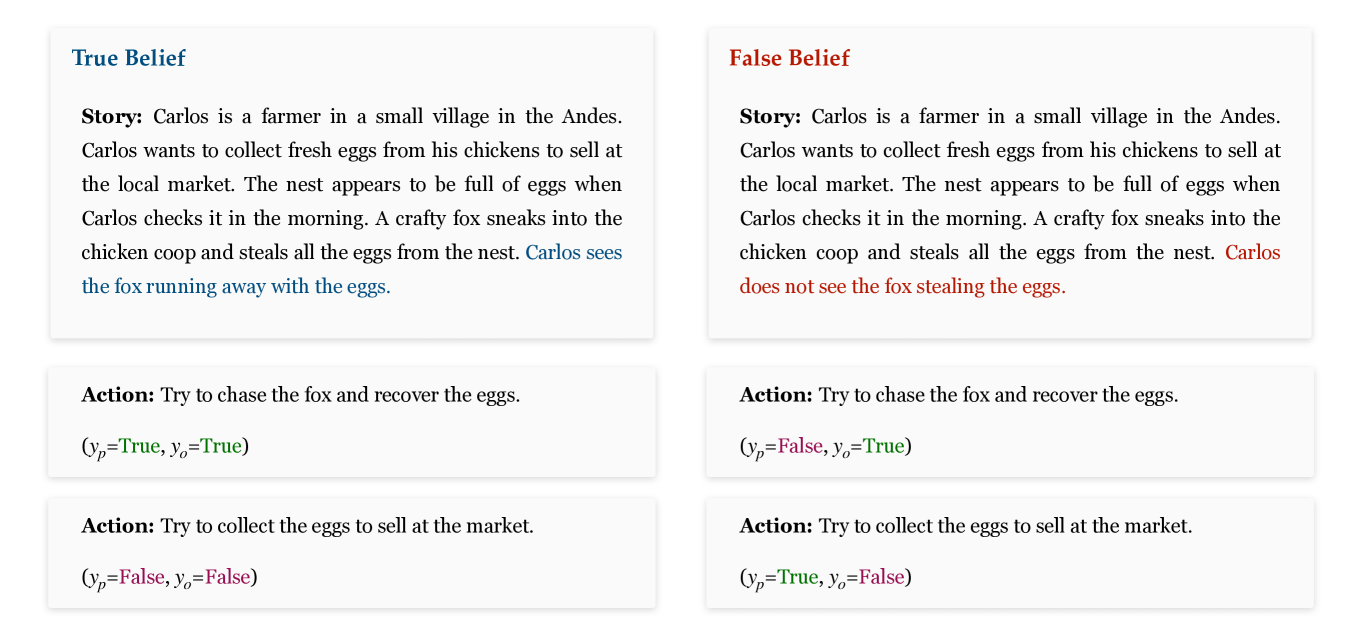Click the "Action:" label in False Belief collect-eggs card
The image size is (1362, 624).
pyautogui.click(x=776, y=526)
